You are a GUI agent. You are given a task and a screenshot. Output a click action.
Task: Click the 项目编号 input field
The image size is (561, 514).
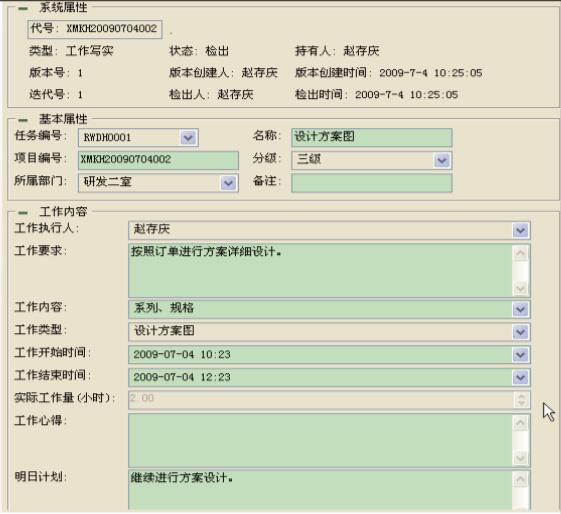pos(158,160)
